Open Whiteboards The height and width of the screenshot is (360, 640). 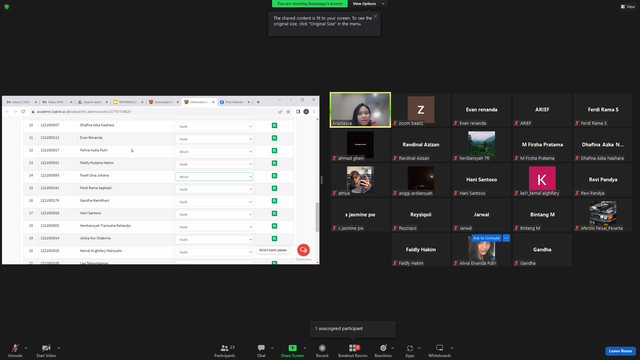click(x=440, y=350)
